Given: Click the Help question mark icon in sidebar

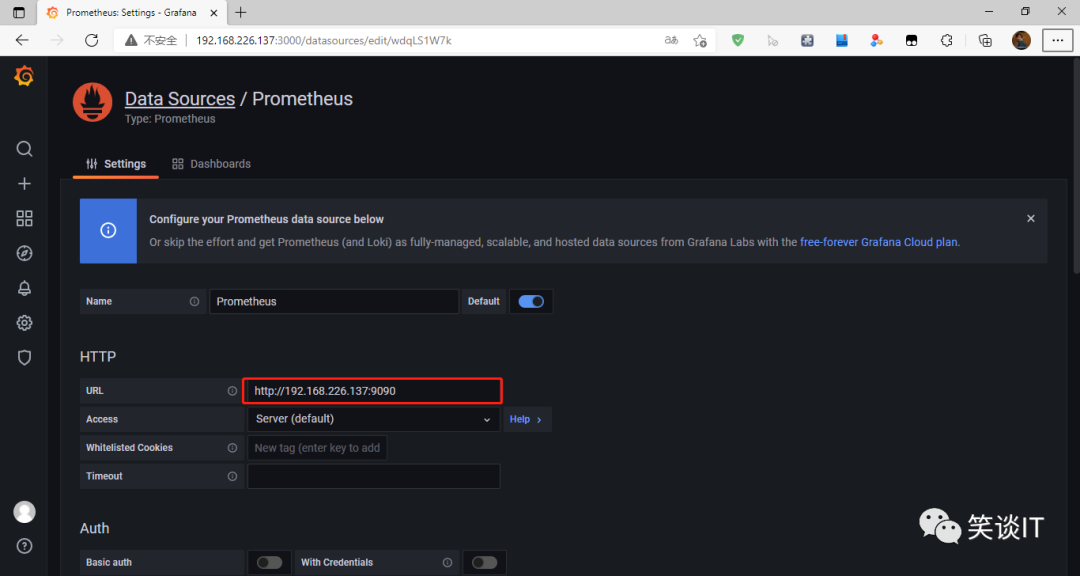Looking at the screenshot, I should pos(24,546).
